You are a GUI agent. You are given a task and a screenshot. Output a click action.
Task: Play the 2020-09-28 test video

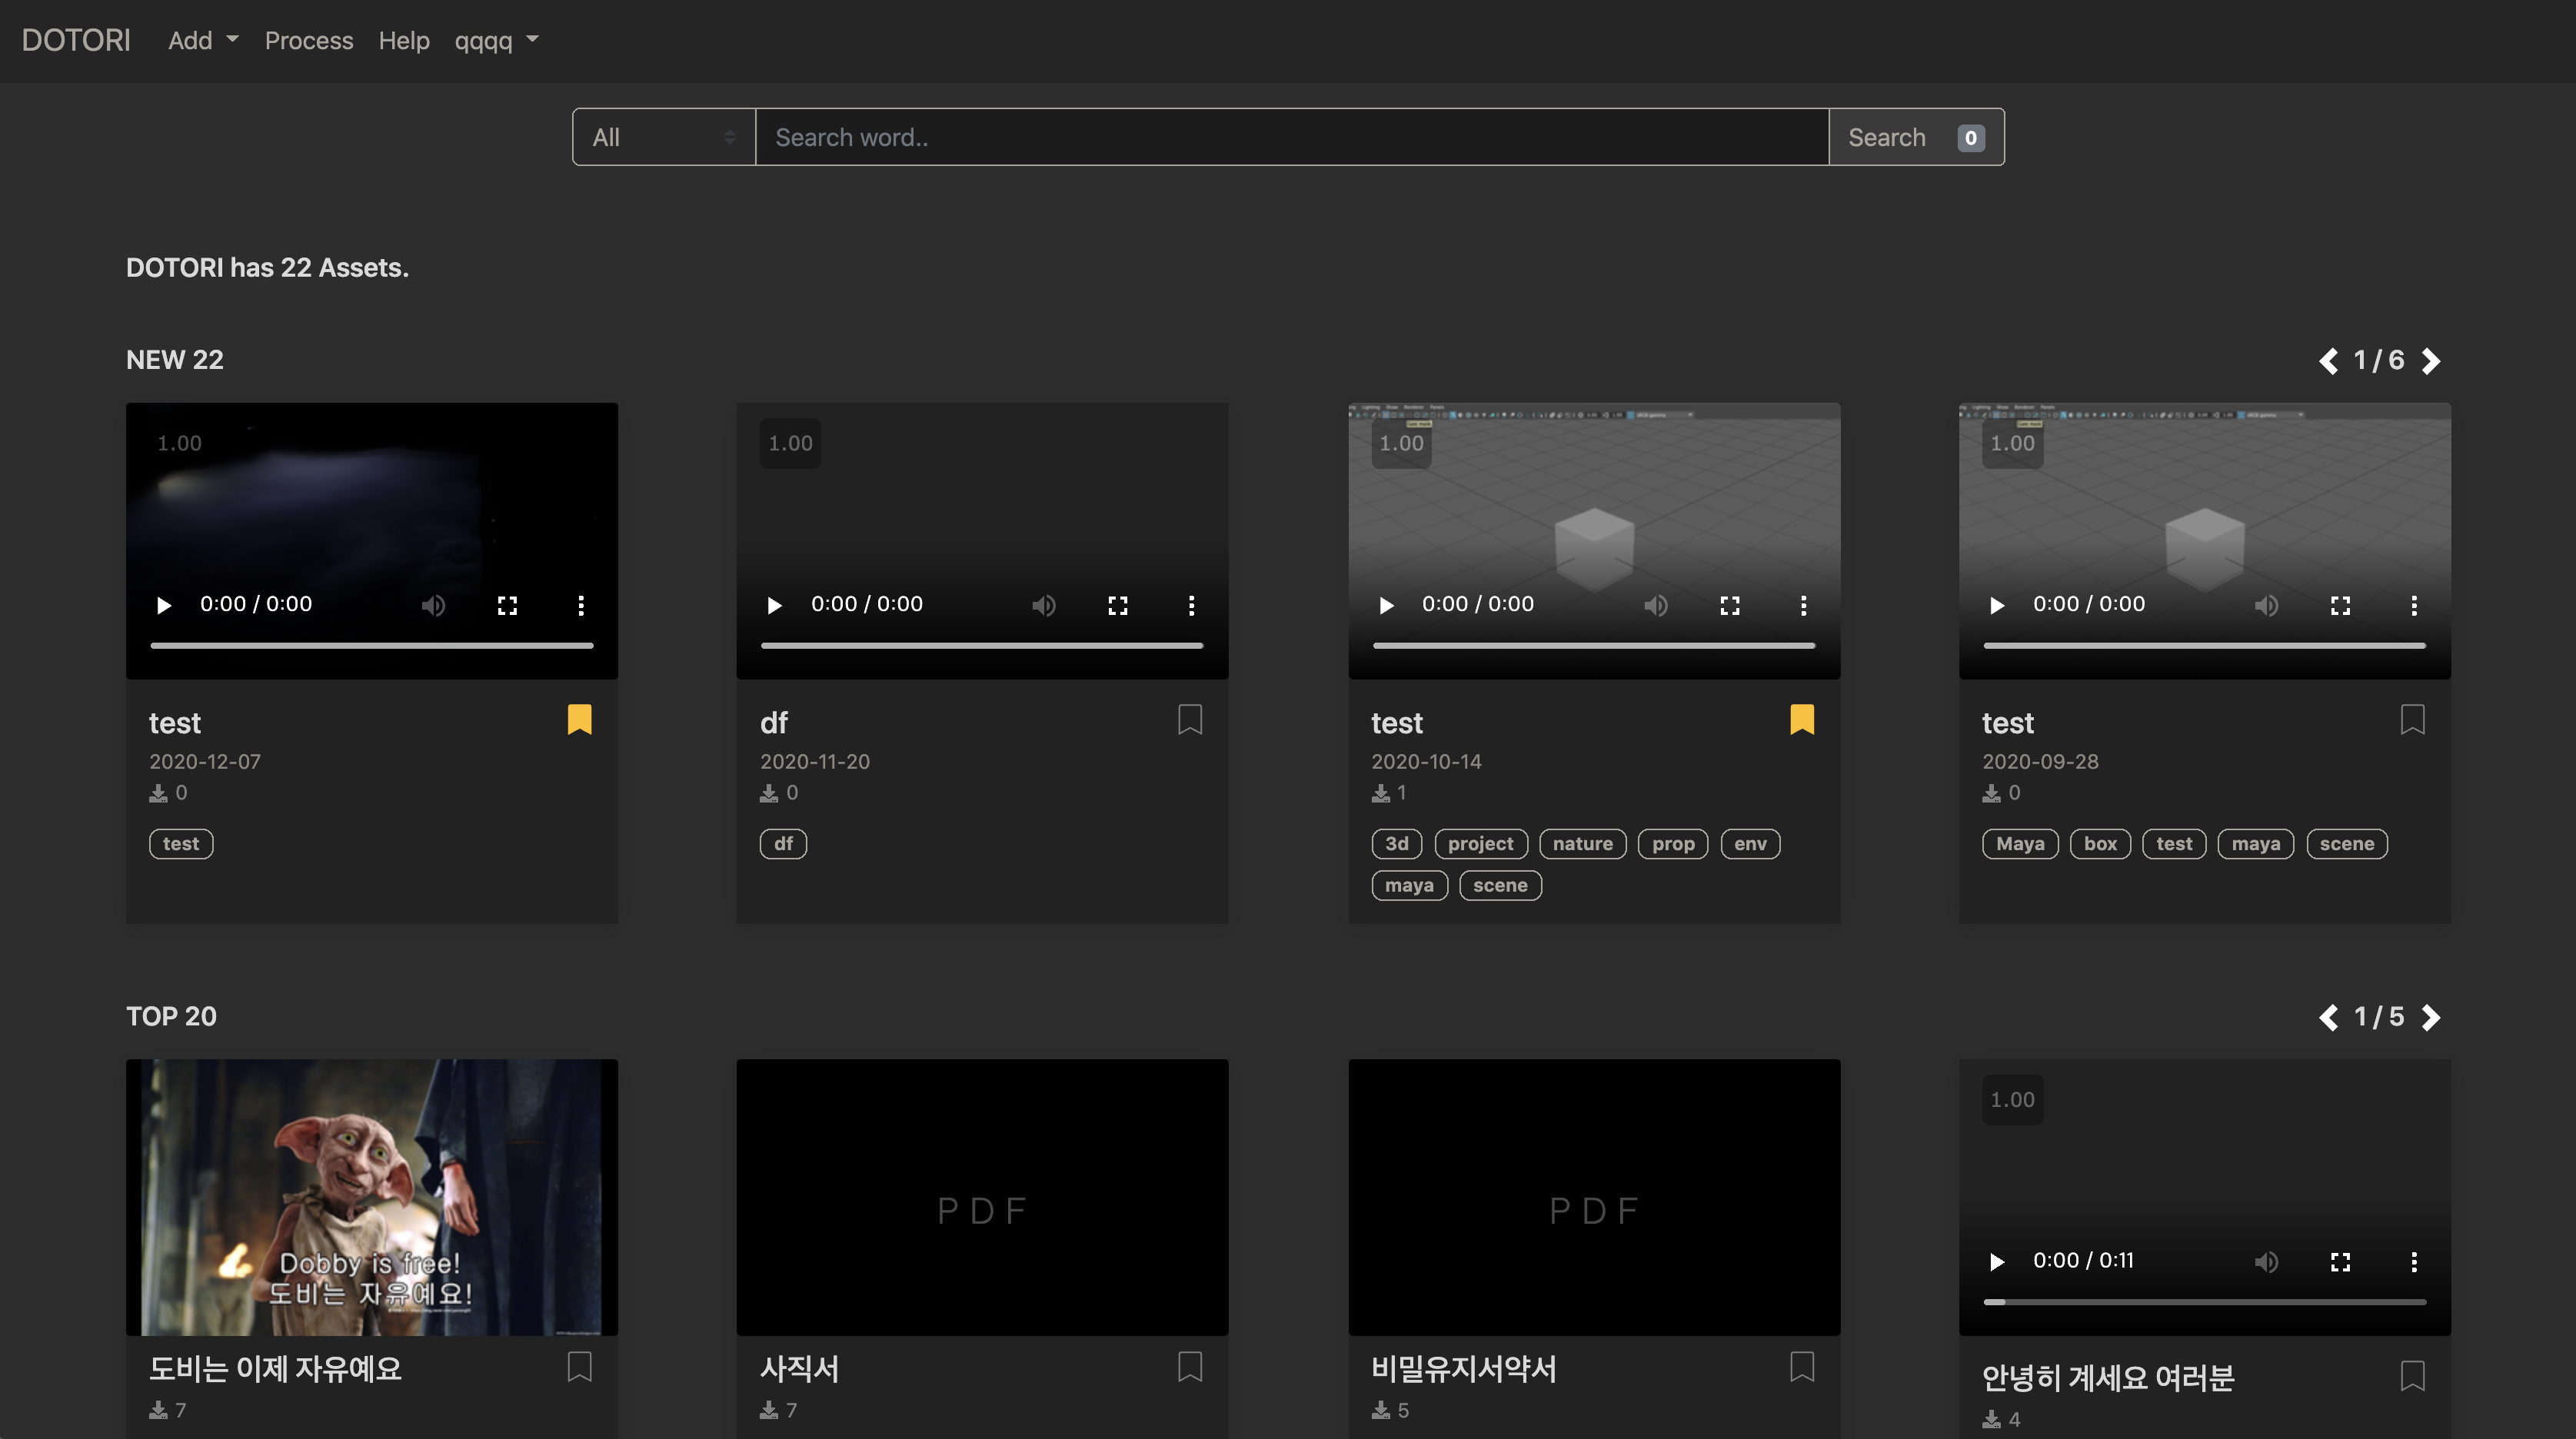1997,605
